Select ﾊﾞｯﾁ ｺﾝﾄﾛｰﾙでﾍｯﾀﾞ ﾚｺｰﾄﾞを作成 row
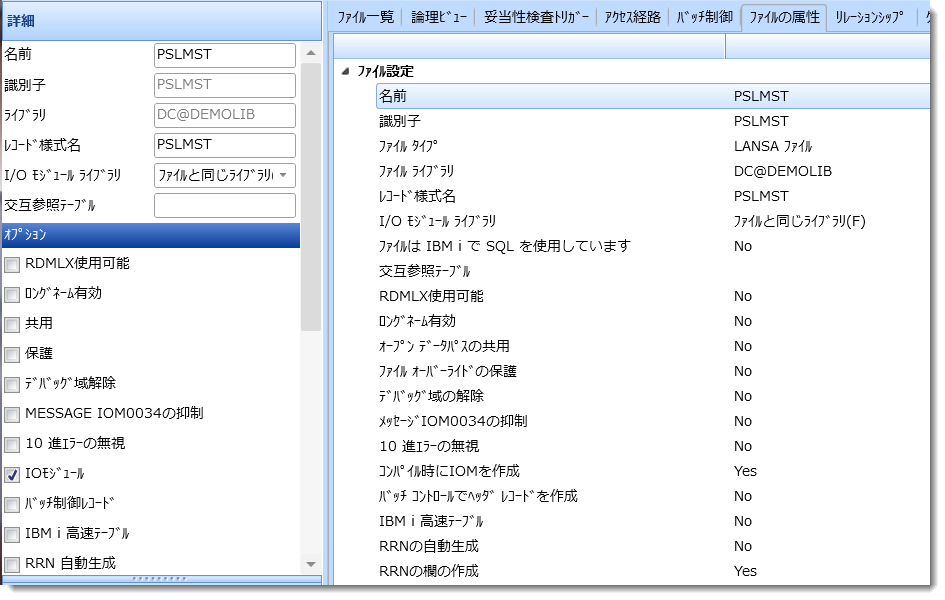945x600 pixels. 653,496
